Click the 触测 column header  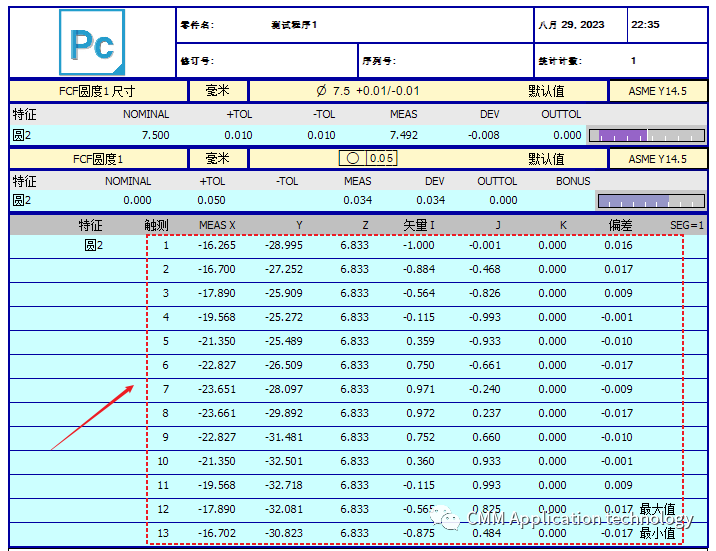tap(156, 225)
